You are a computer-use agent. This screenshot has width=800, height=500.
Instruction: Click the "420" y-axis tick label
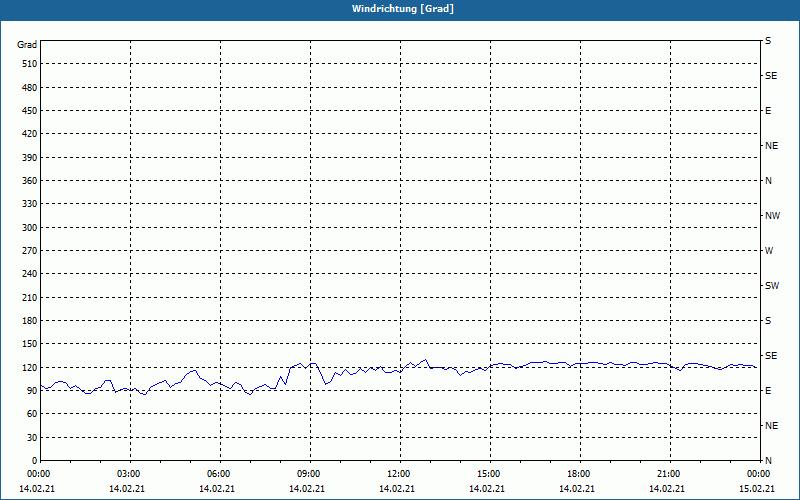30,134
